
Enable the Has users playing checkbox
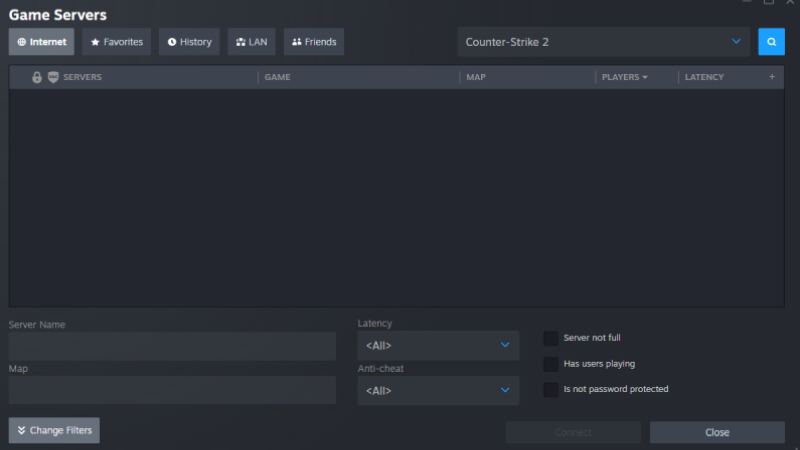551,364
